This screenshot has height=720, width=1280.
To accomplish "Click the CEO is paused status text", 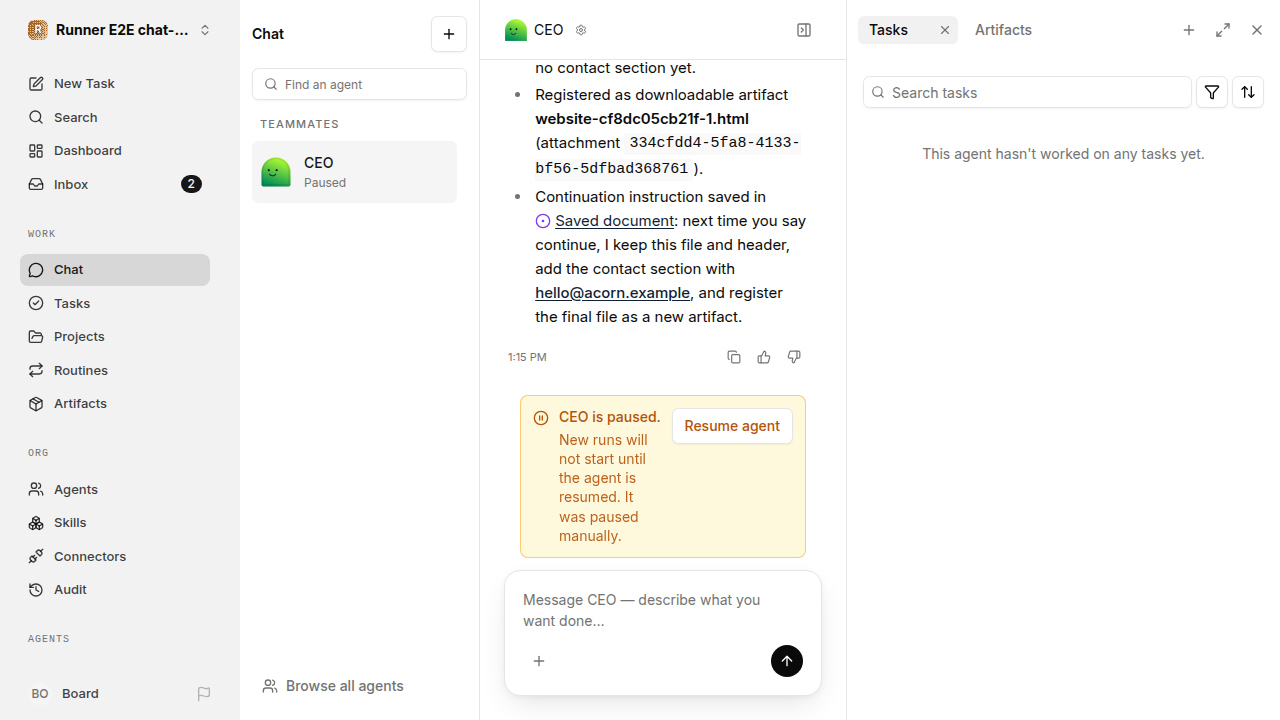I will point(609,417).
